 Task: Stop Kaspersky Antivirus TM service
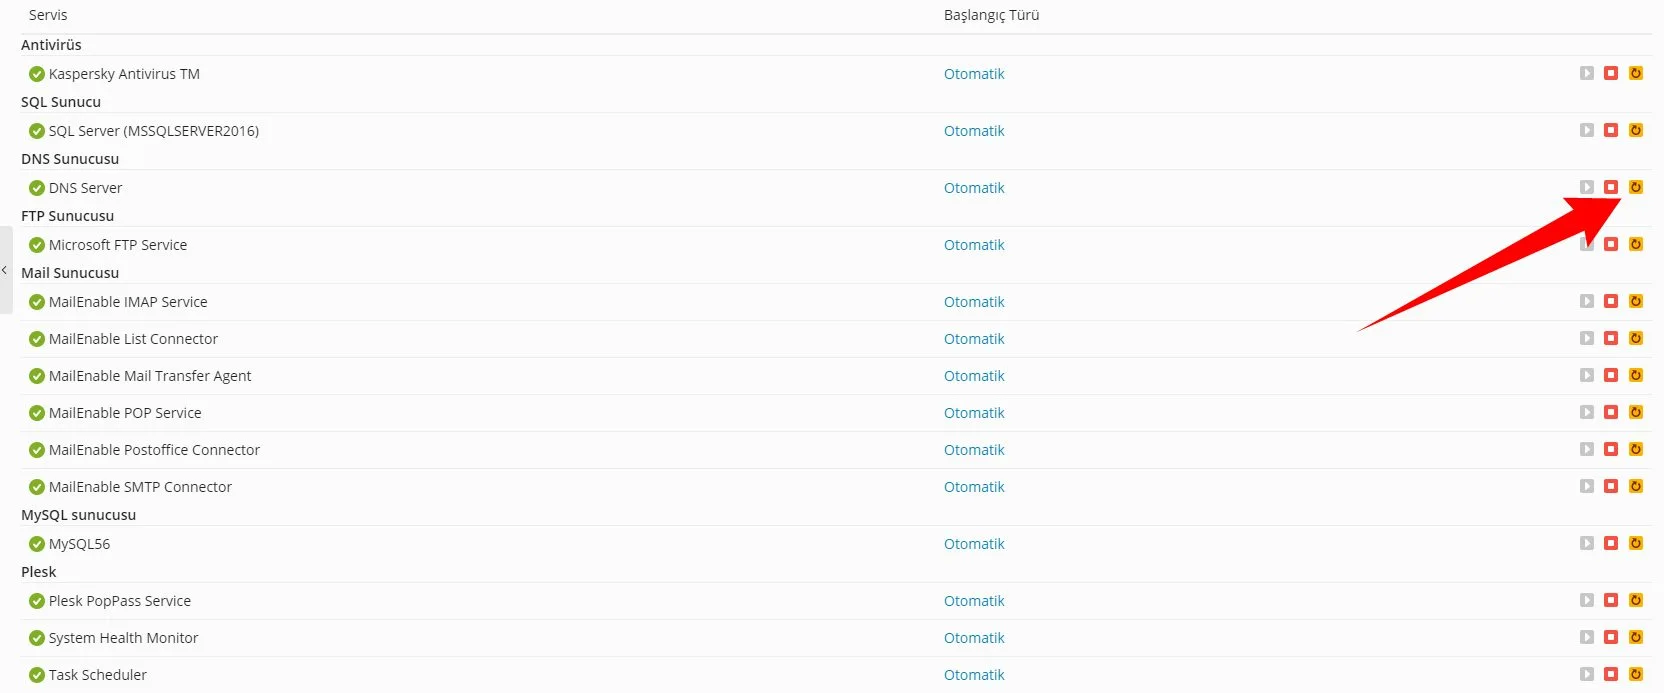(x=1610, y=73)
